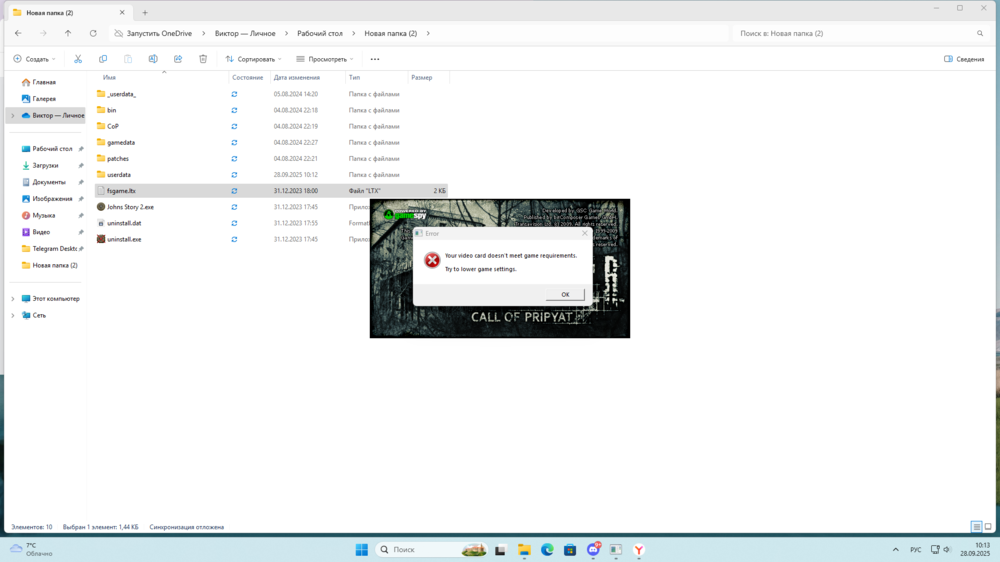Switch to large icons view in status bar

point(988,527)
